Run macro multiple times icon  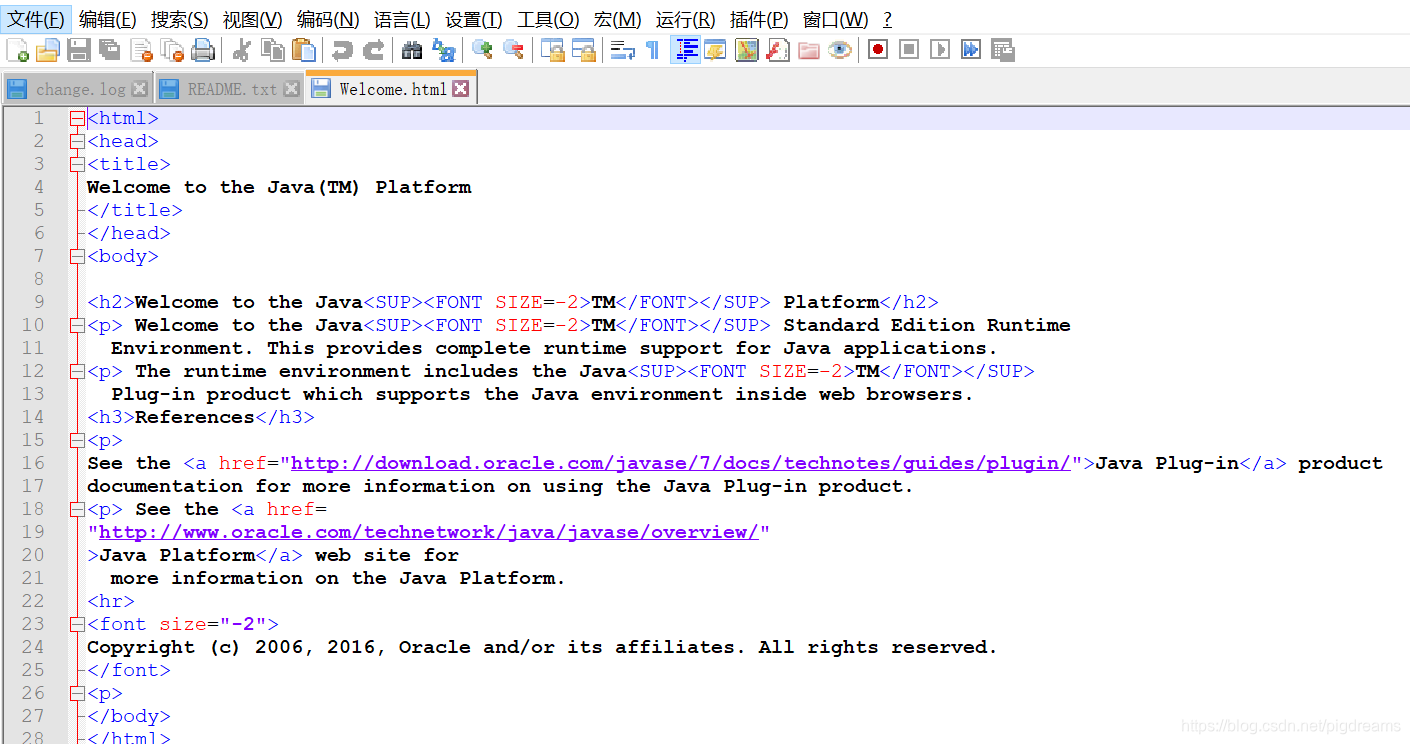tap(971, 49)
